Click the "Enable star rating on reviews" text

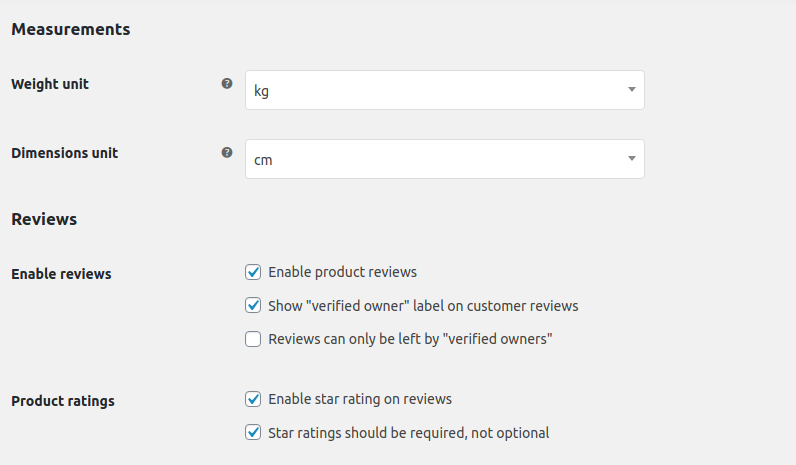360,399
